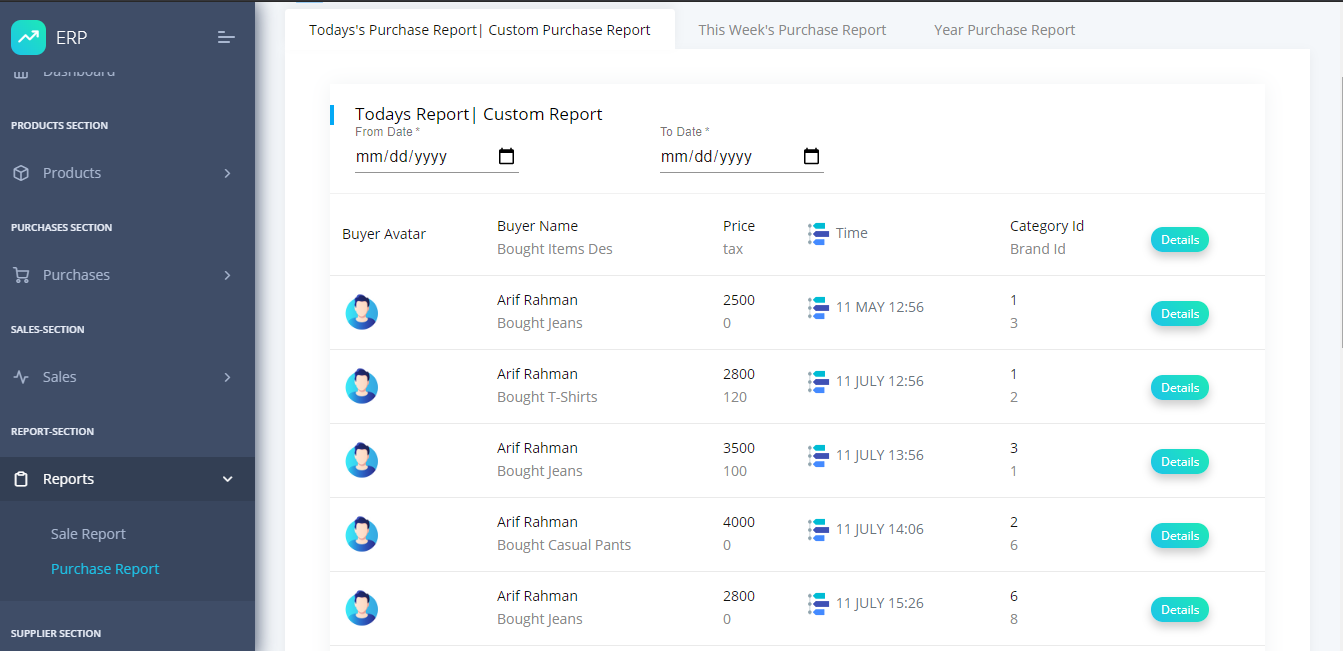Collapse sidebar with the hamburger menu icon

click(x=226, y=38)
